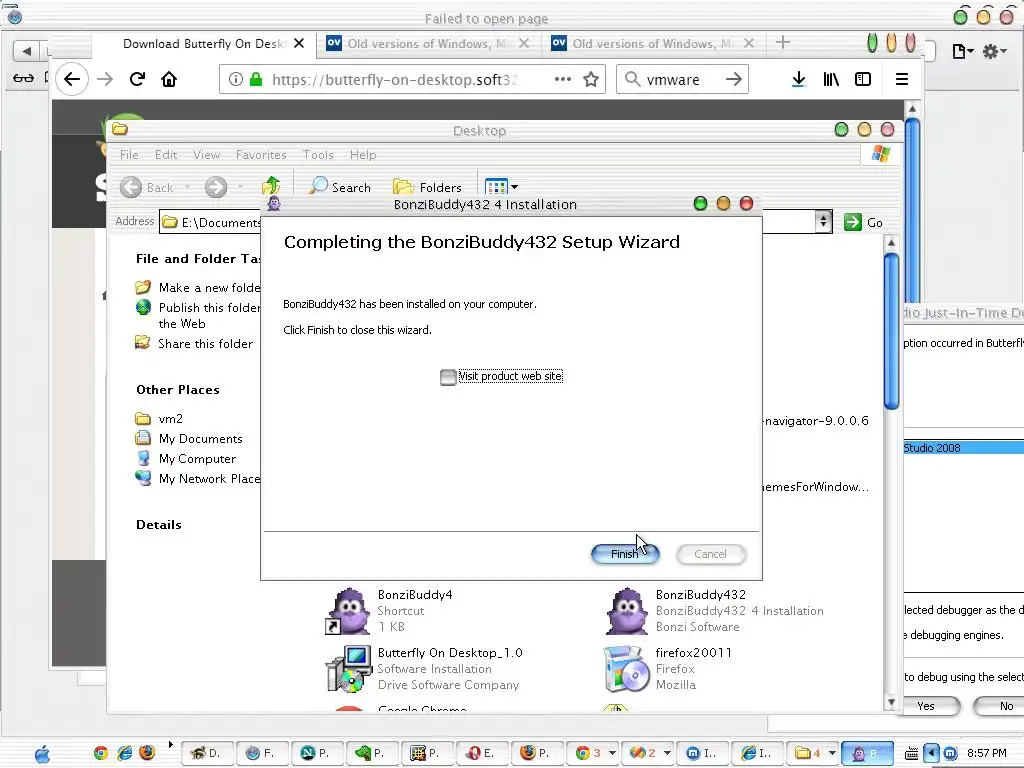Close the Download Butterfly tab
This screenshot has width=1024, height=768.
pos(299,44)
